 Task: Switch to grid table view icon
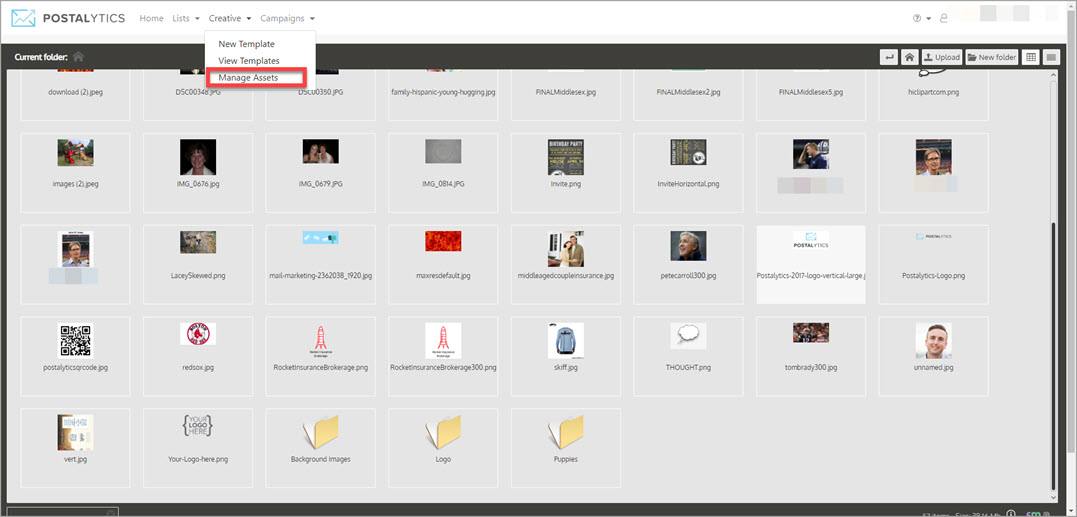(x=1031, y=57)
